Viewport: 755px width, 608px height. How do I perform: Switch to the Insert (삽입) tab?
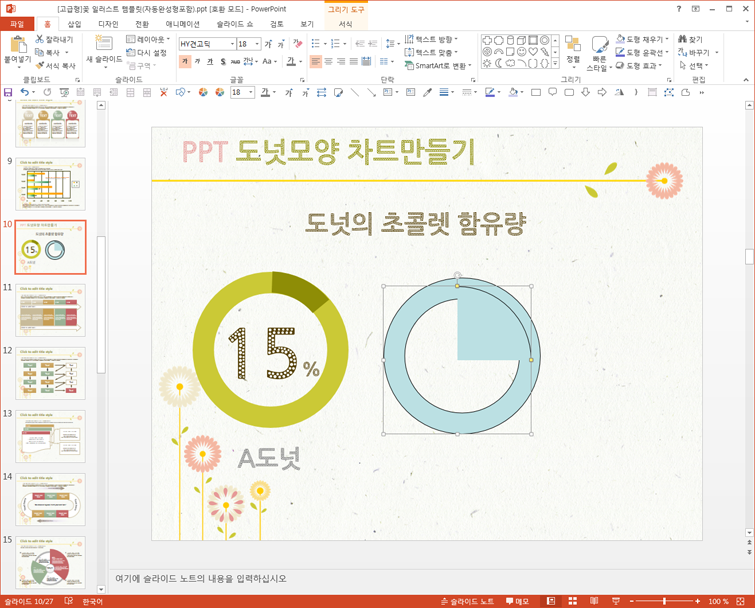pyautogui.click(x=74, y=24)
